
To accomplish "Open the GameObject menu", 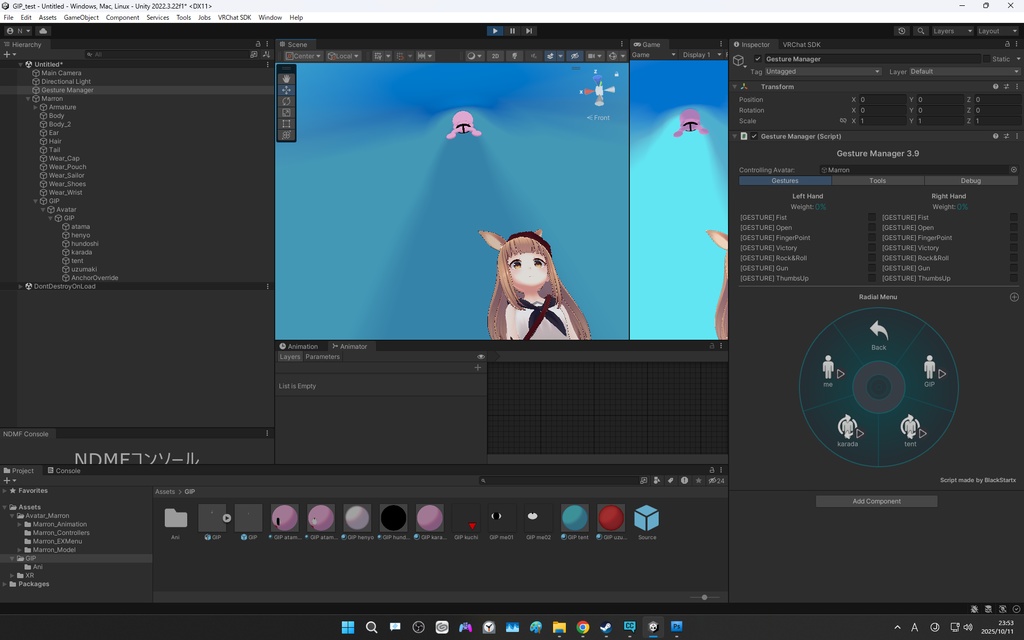I will pos(80,17).
